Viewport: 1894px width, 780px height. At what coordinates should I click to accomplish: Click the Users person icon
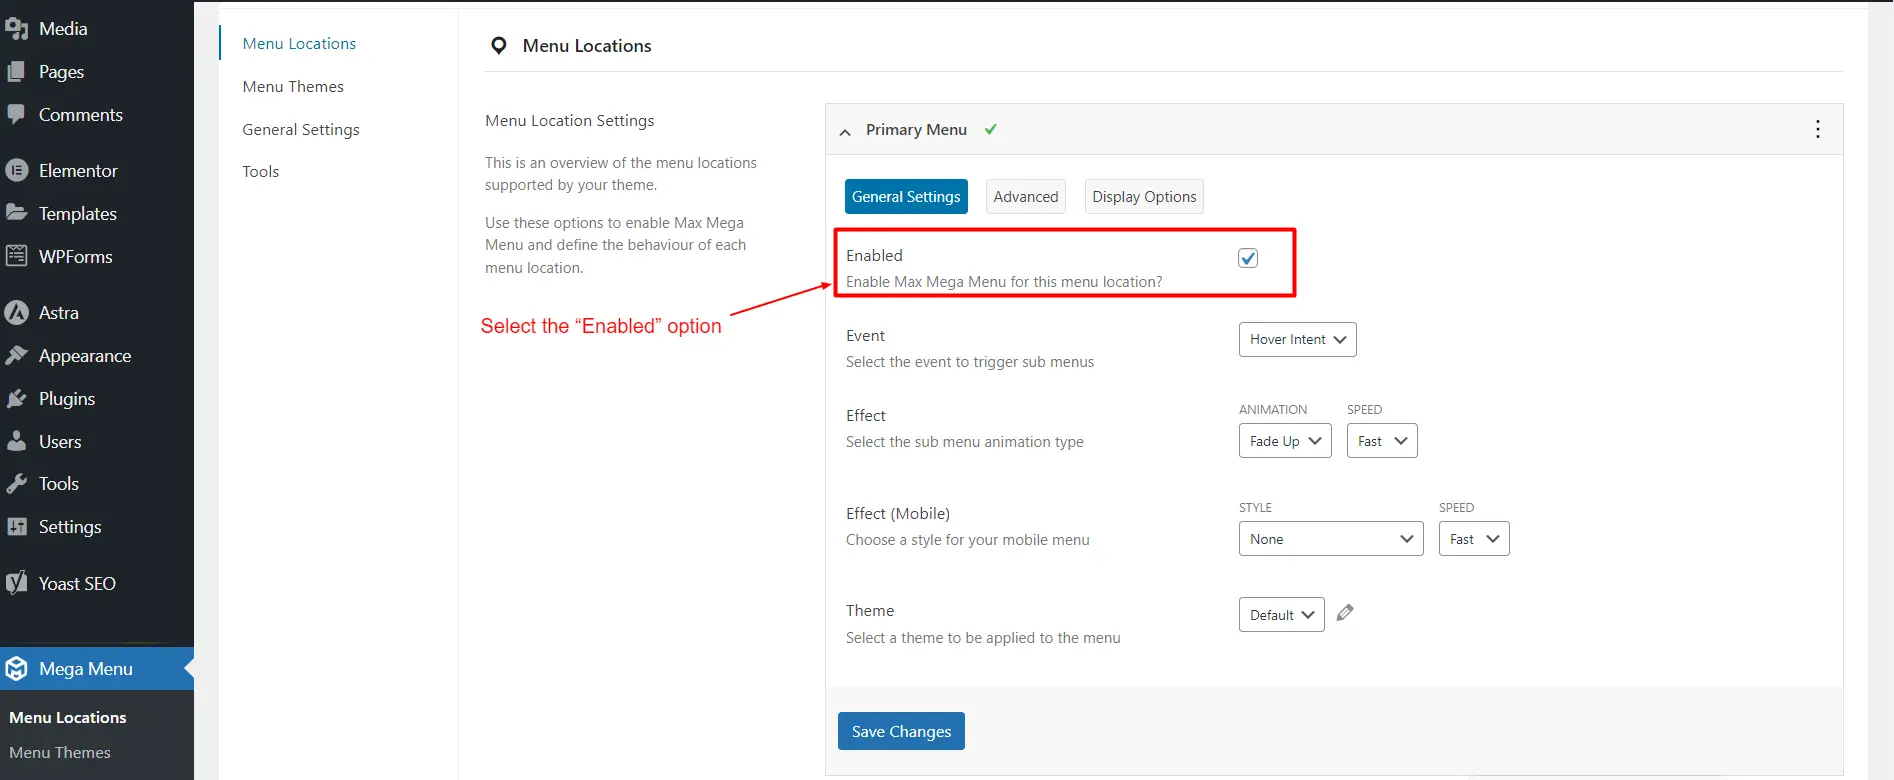point(16,441)
